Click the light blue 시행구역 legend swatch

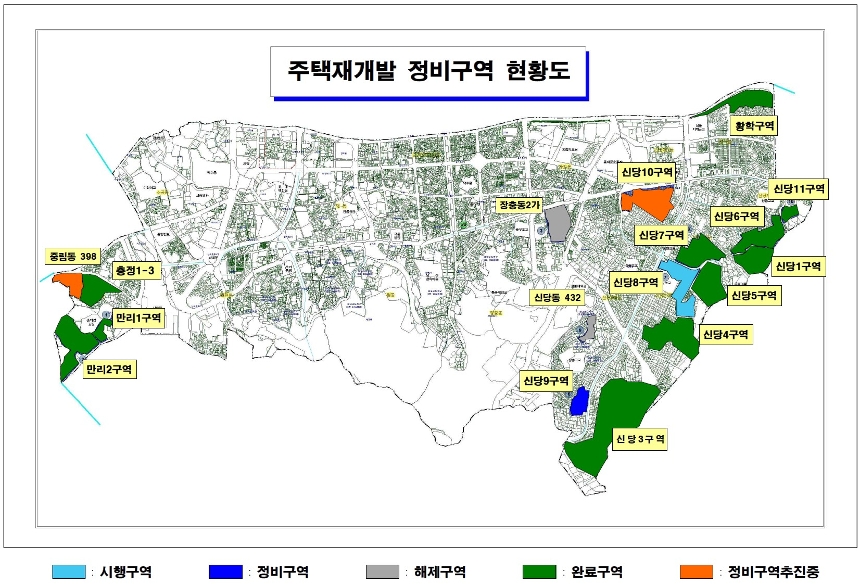click(69, 572)
